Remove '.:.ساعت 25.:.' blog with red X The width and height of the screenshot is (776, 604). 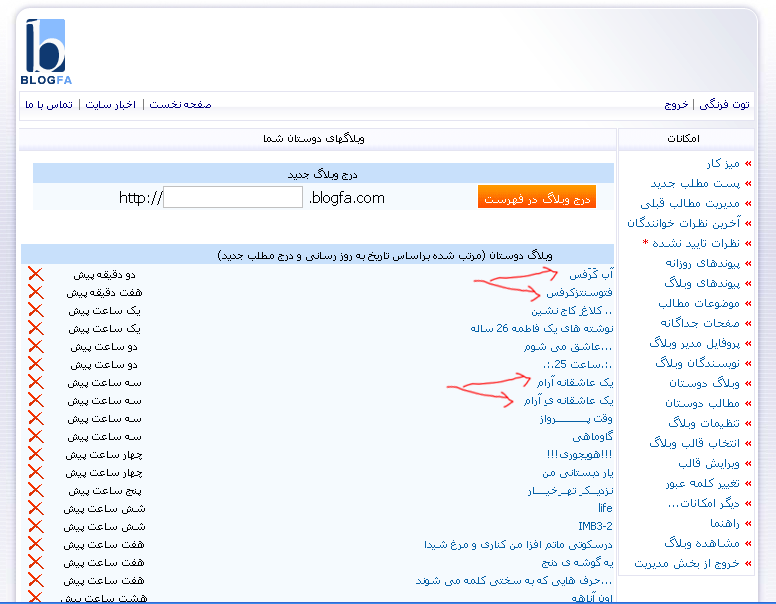[35, 364]
